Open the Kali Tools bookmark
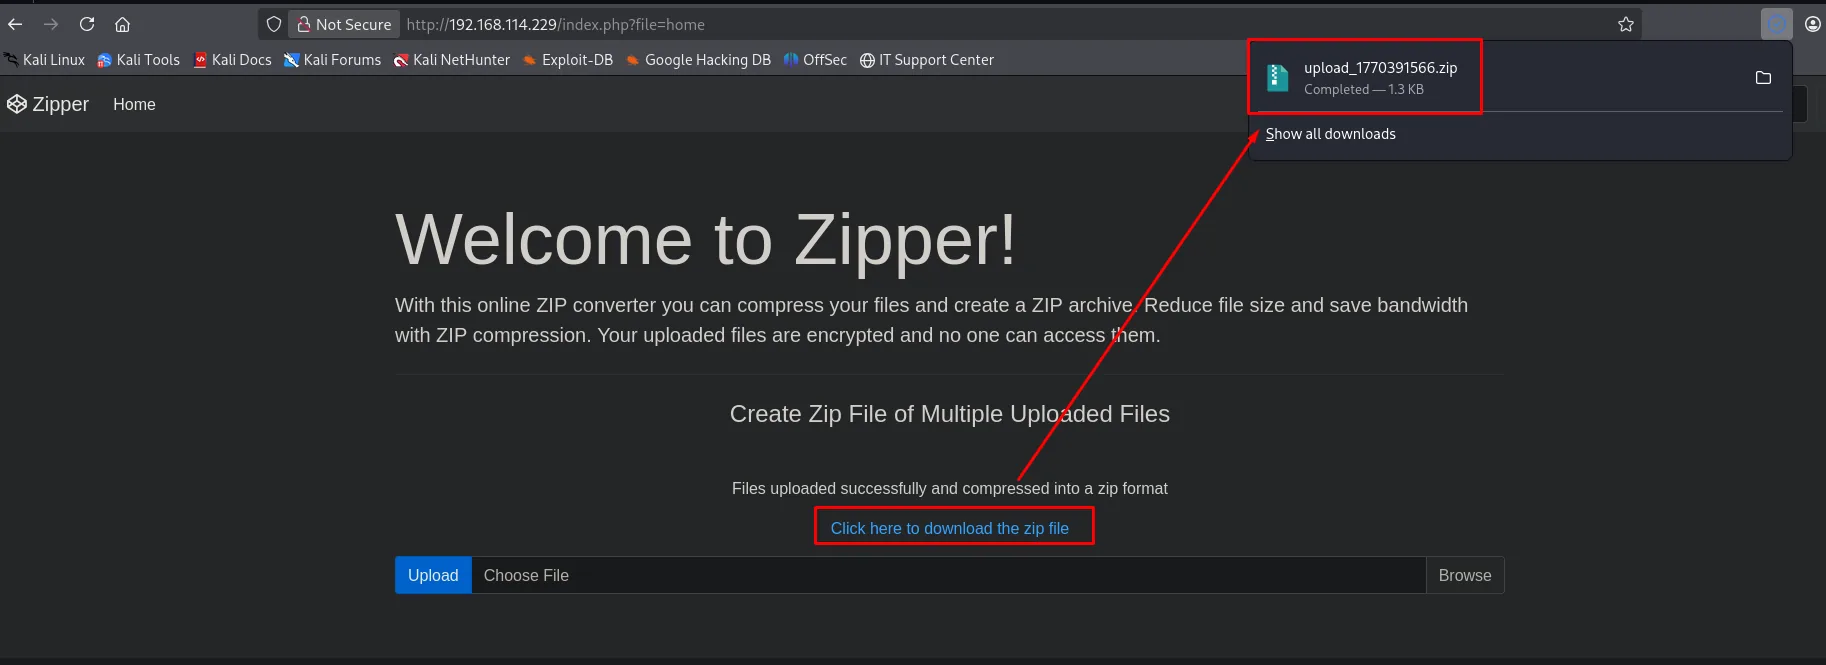This screenshot has width=1826, height=665. (139, 60)
